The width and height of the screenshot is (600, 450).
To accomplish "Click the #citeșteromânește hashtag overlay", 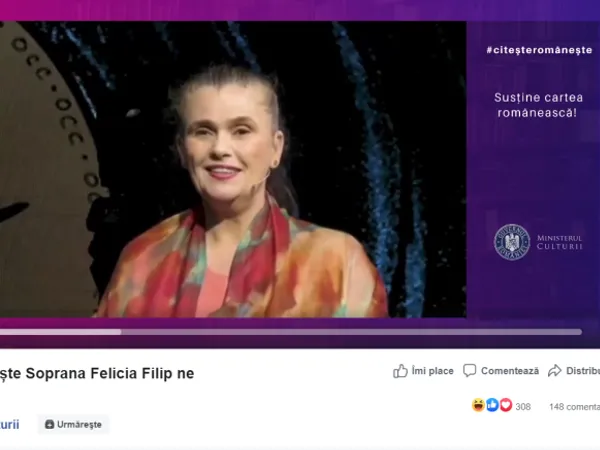I will tap(539, 50).
